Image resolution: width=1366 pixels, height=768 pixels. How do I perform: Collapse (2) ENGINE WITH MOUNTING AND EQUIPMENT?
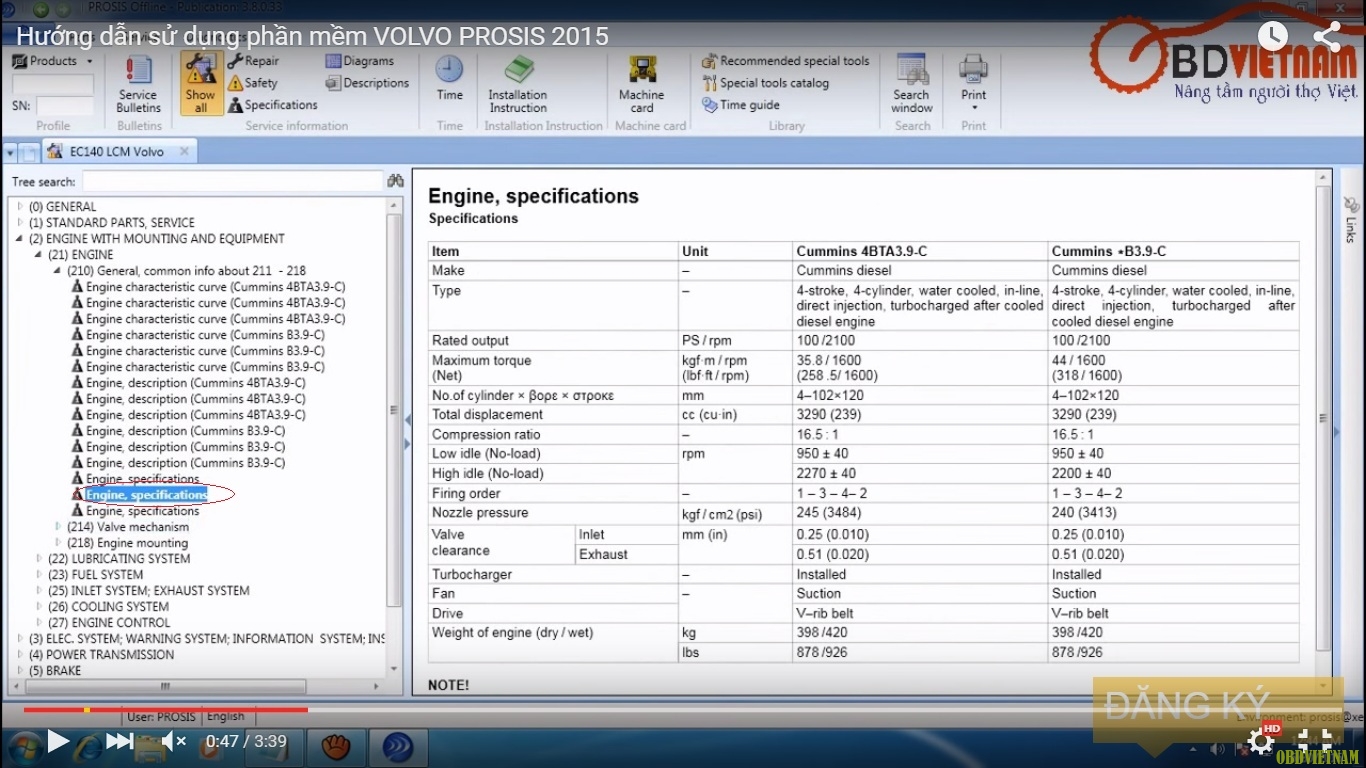click(x=19, y=239)
